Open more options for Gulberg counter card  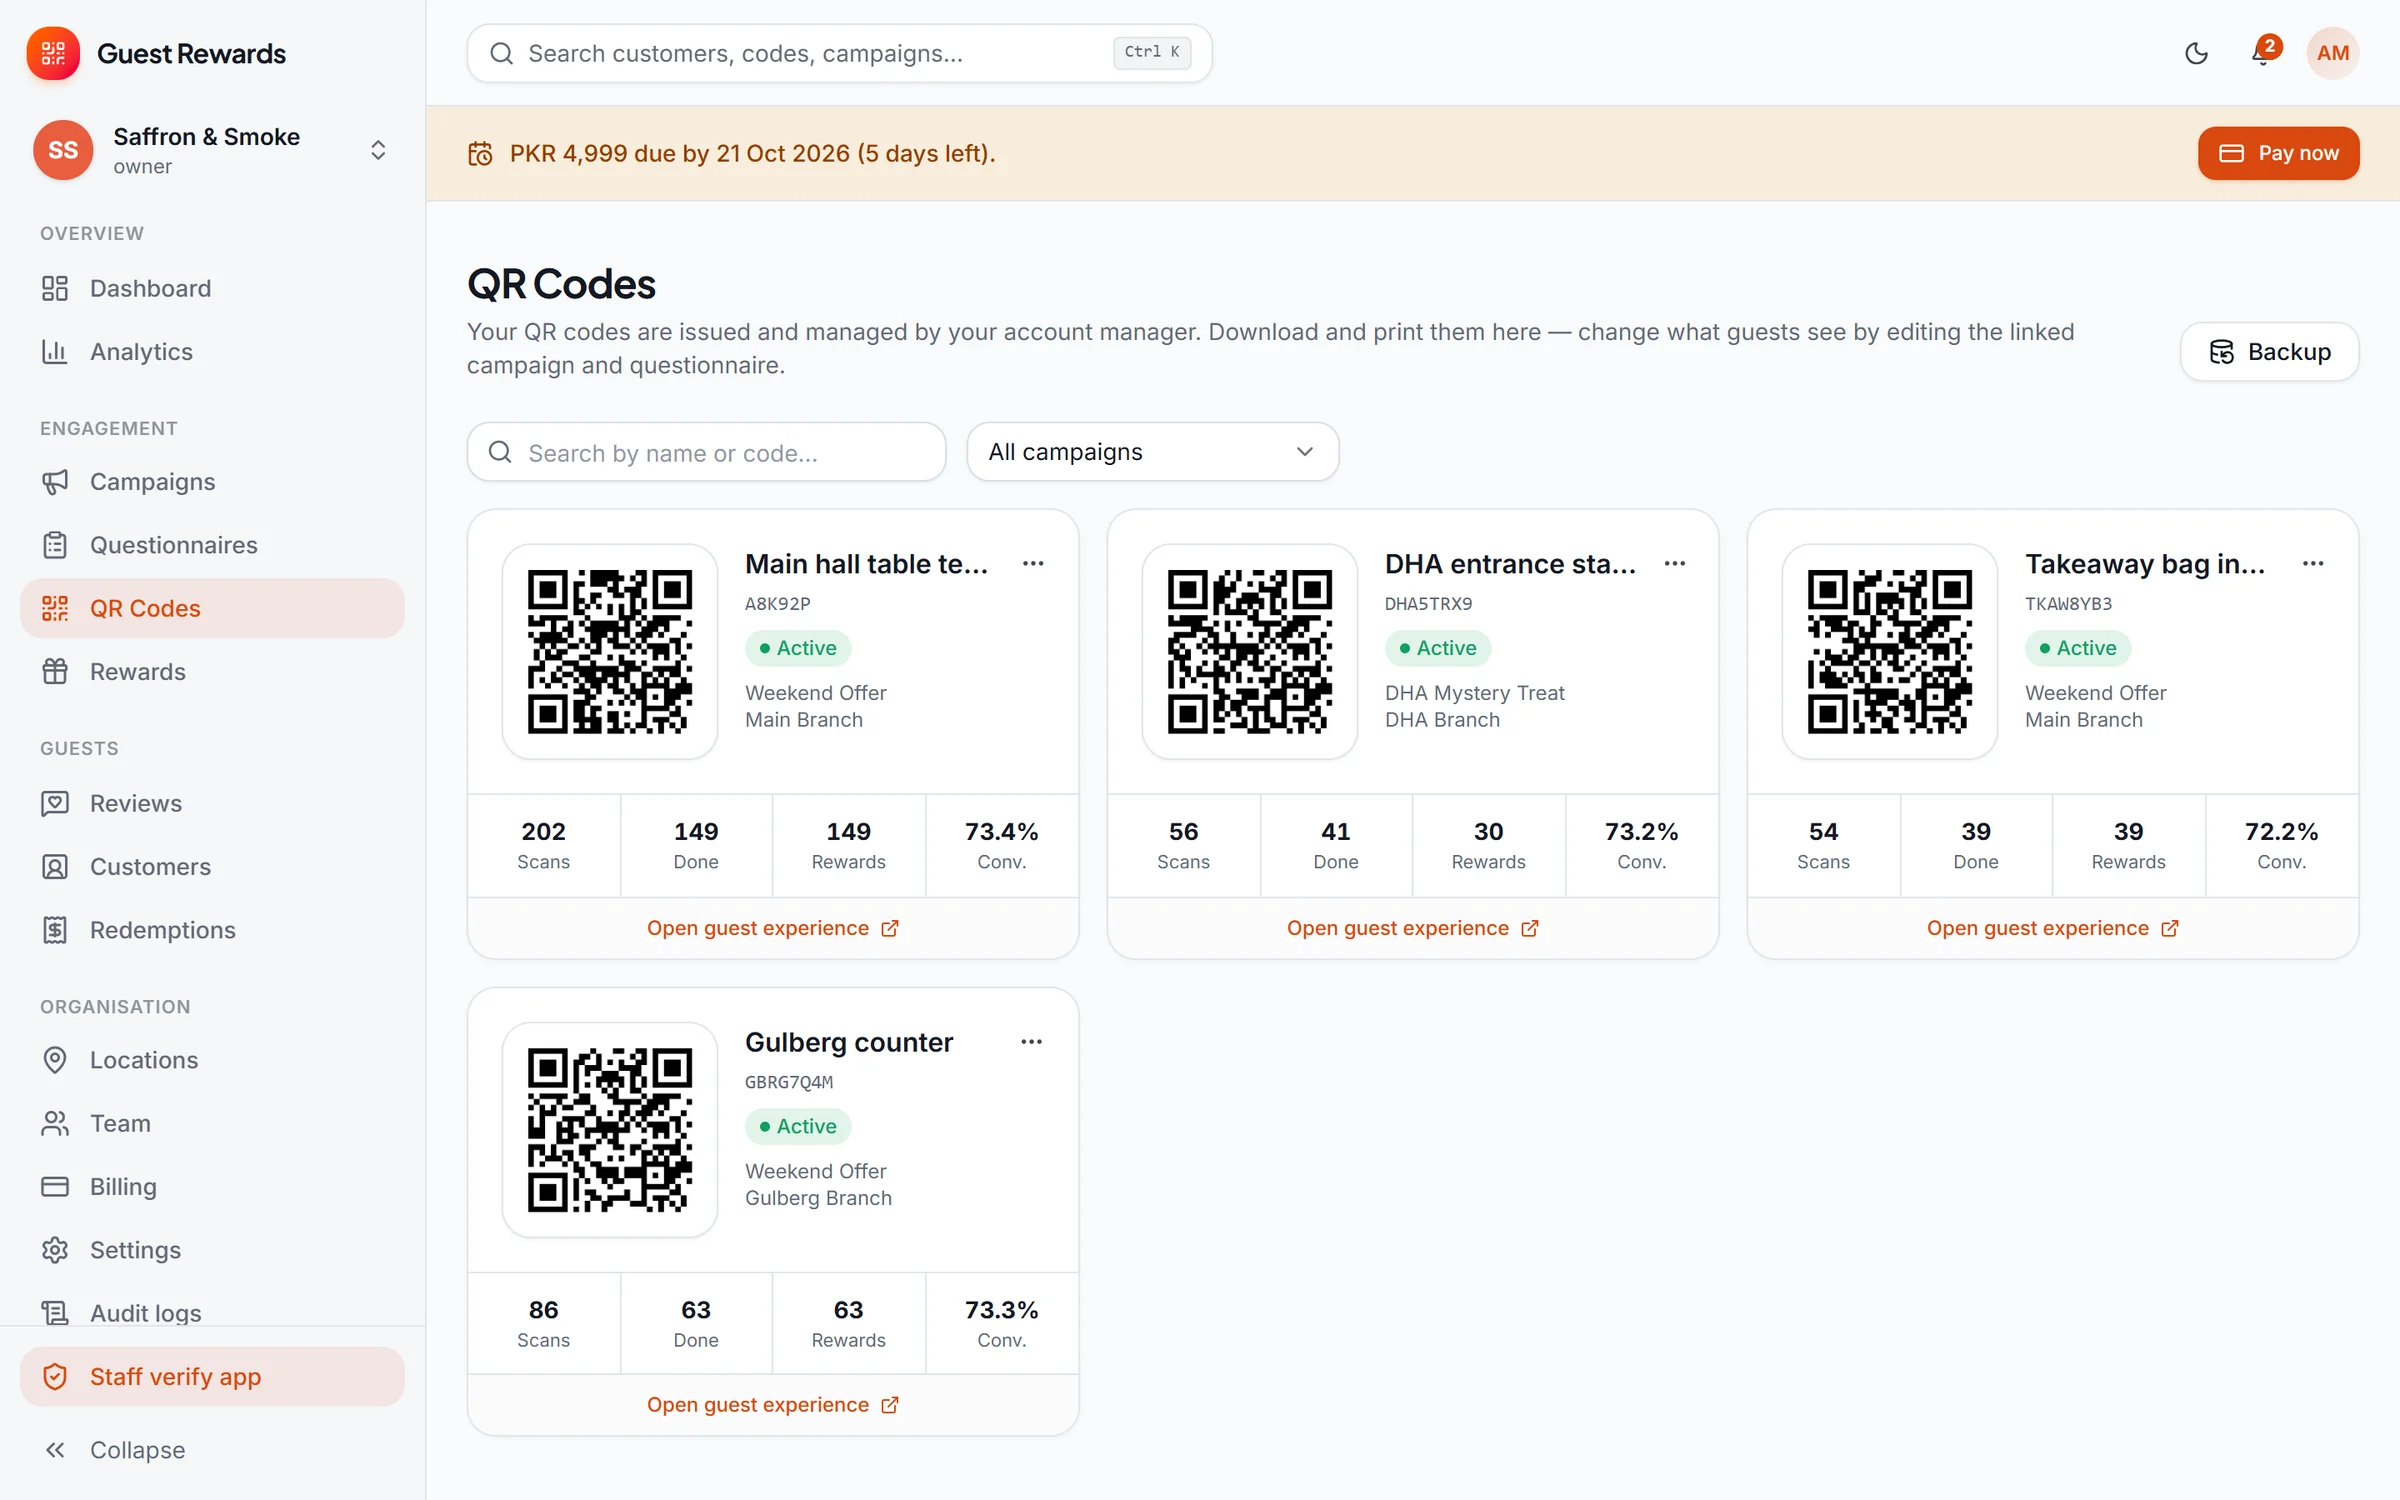(x=1031, y=1042)
